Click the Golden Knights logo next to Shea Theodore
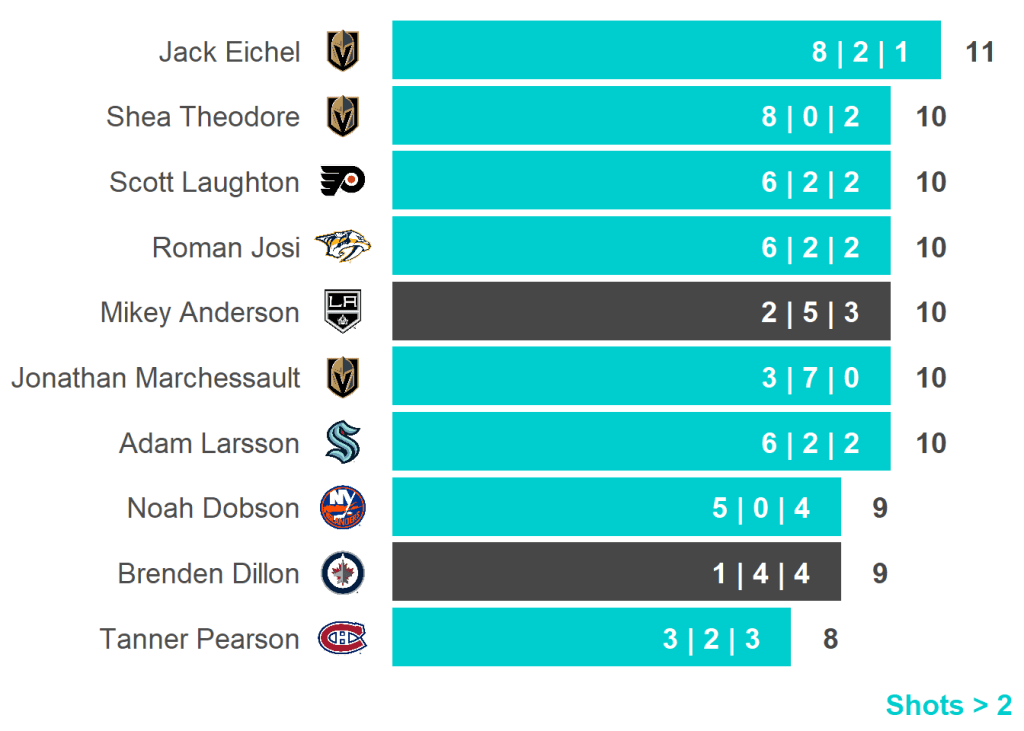1024x731 pixels. pos(343,117)
